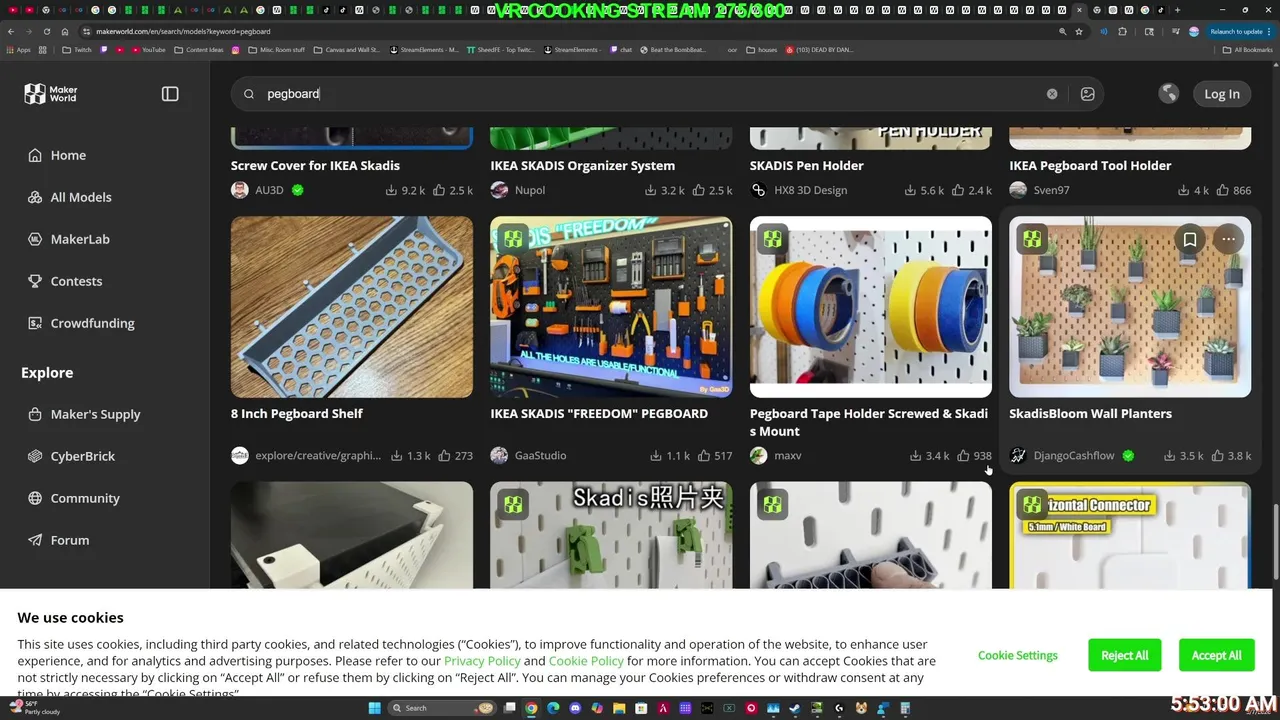
Task: Click the search magnifier icon in search field
Action: click(x=249, y=94)
